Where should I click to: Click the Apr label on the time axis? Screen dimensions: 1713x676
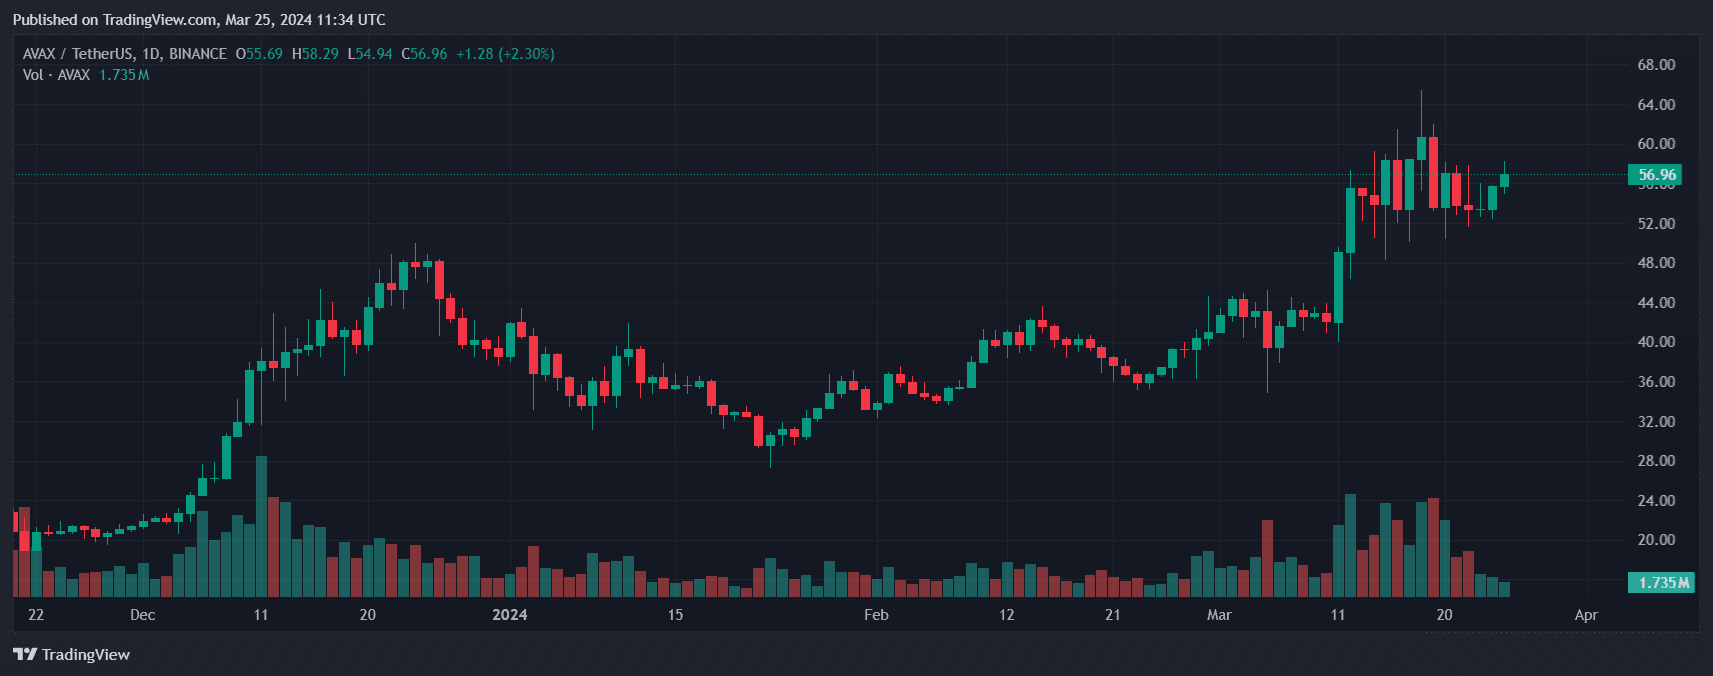pos(1586,615)
